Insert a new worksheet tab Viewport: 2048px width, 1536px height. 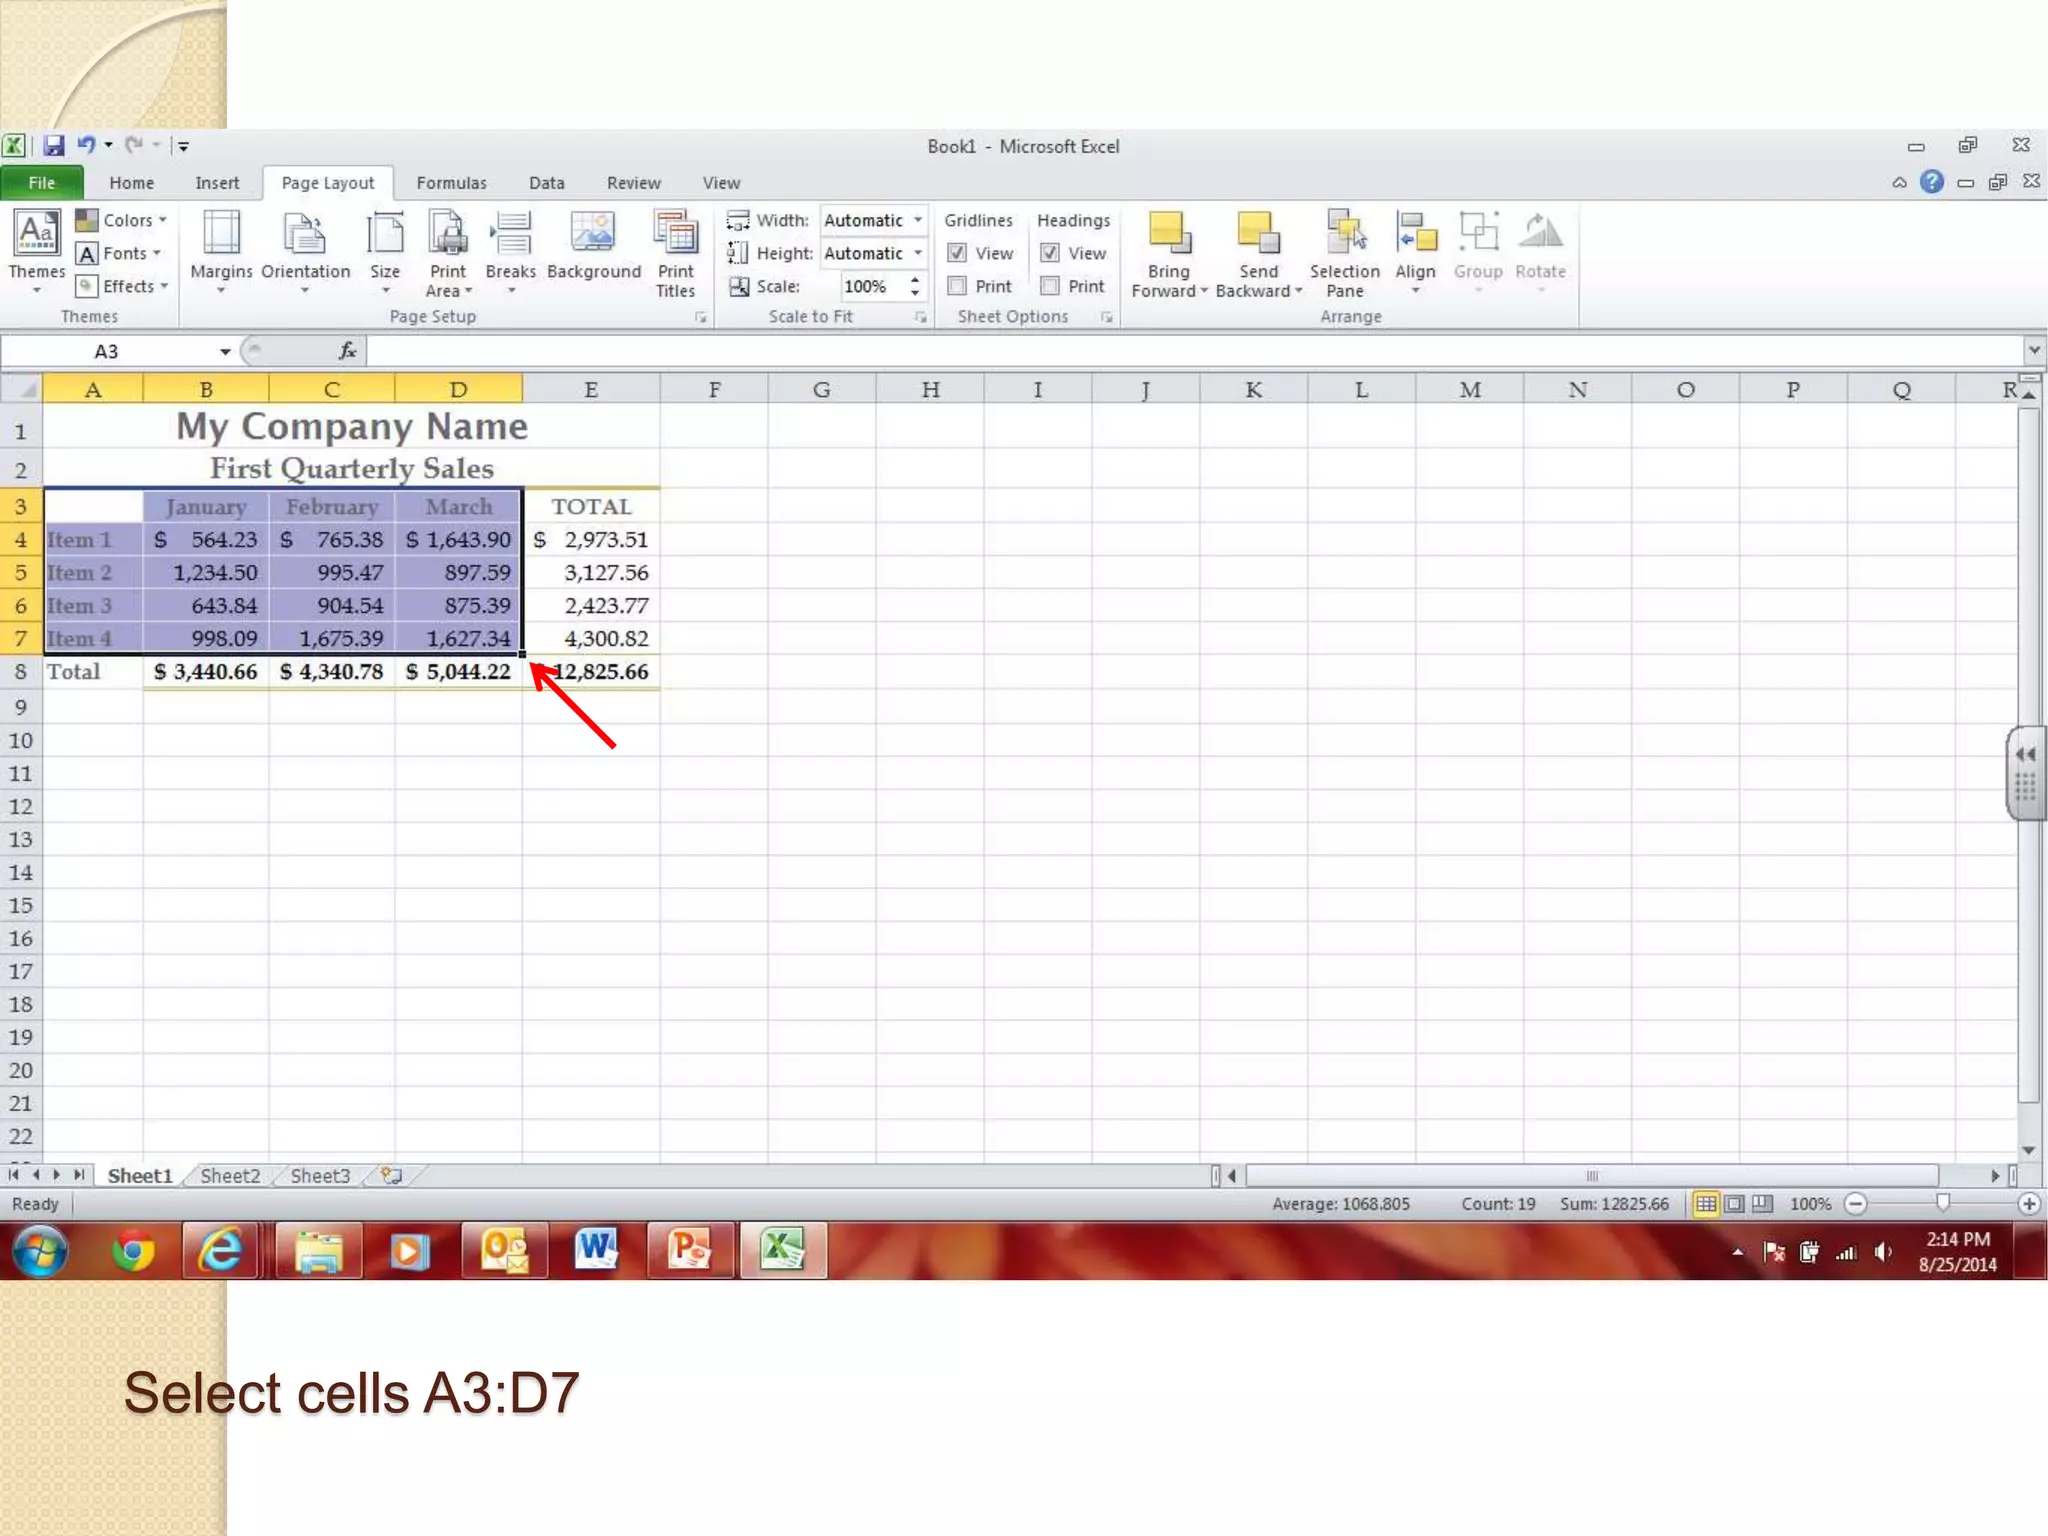(x=391, y=1176)
